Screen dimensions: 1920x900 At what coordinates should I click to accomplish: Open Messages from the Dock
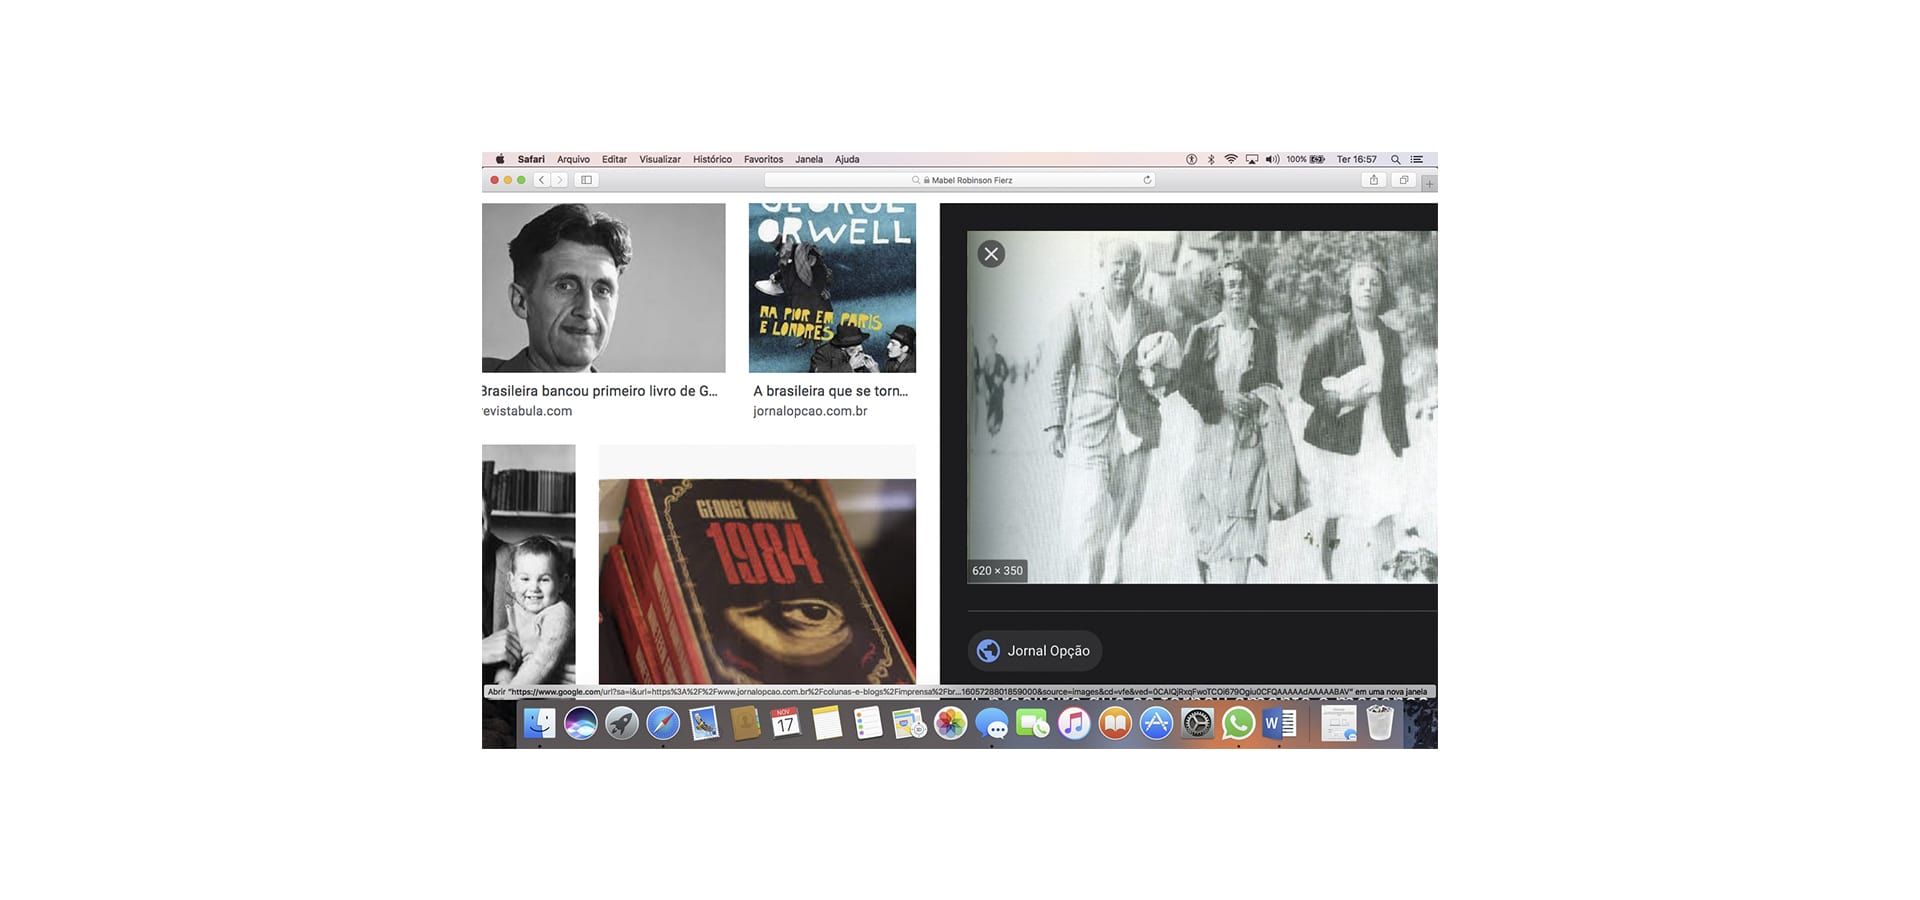(991, 723)
